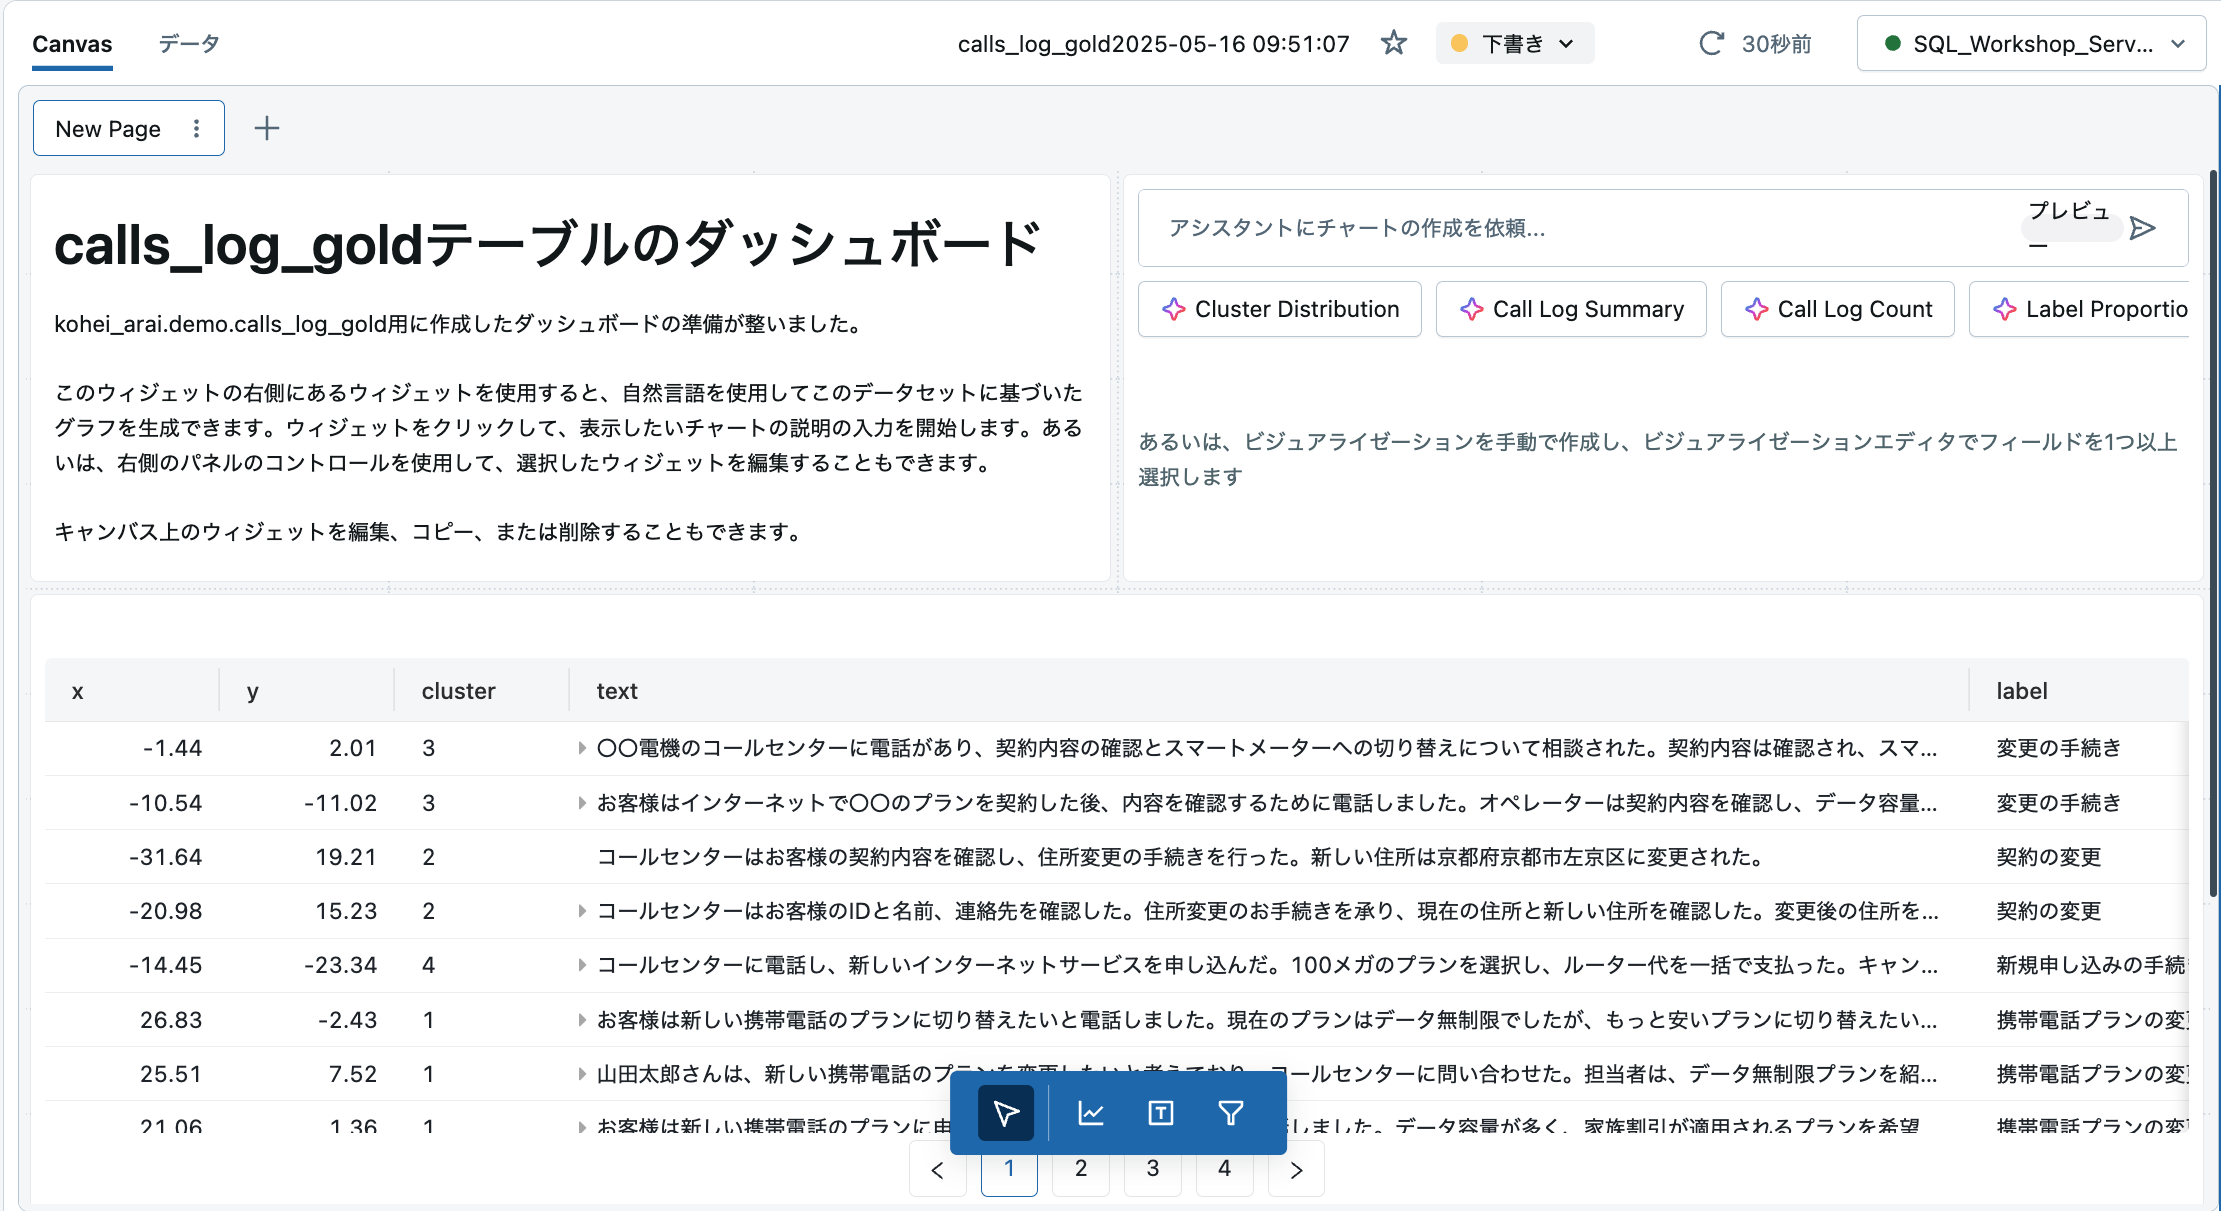This screenshot has height=1211, width=2221.
Task: Click Cluster Distribution suggestion
Action: pyautogui.click(x=1279, y=309)
